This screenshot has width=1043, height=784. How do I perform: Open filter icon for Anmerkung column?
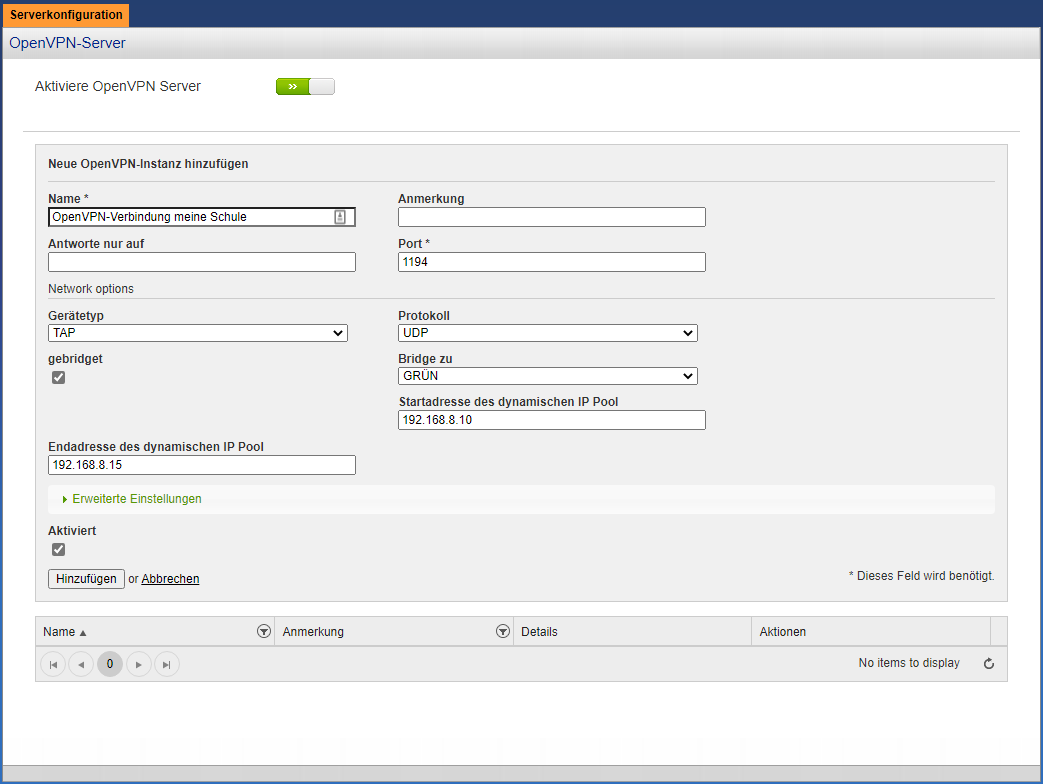pyautogui.click(x=503, y=632)
